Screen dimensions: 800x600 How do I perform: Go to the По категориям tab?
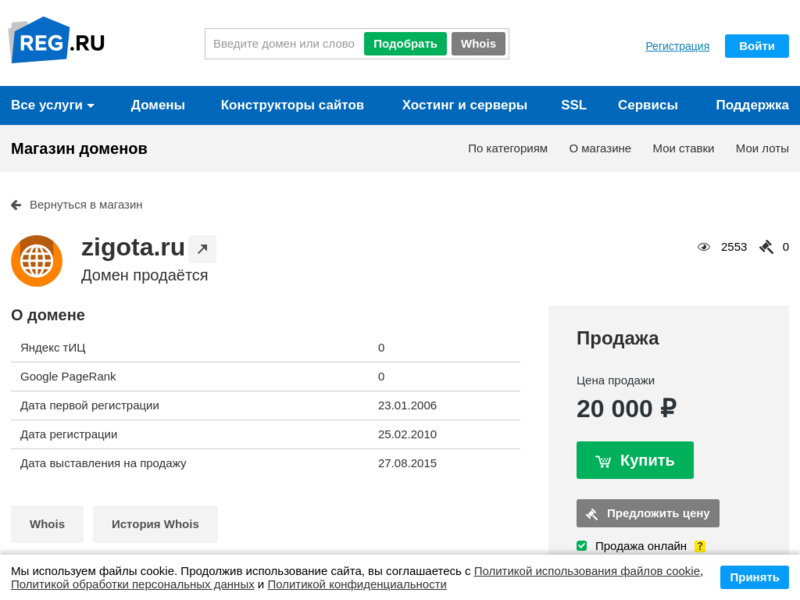tap(508, 148)
